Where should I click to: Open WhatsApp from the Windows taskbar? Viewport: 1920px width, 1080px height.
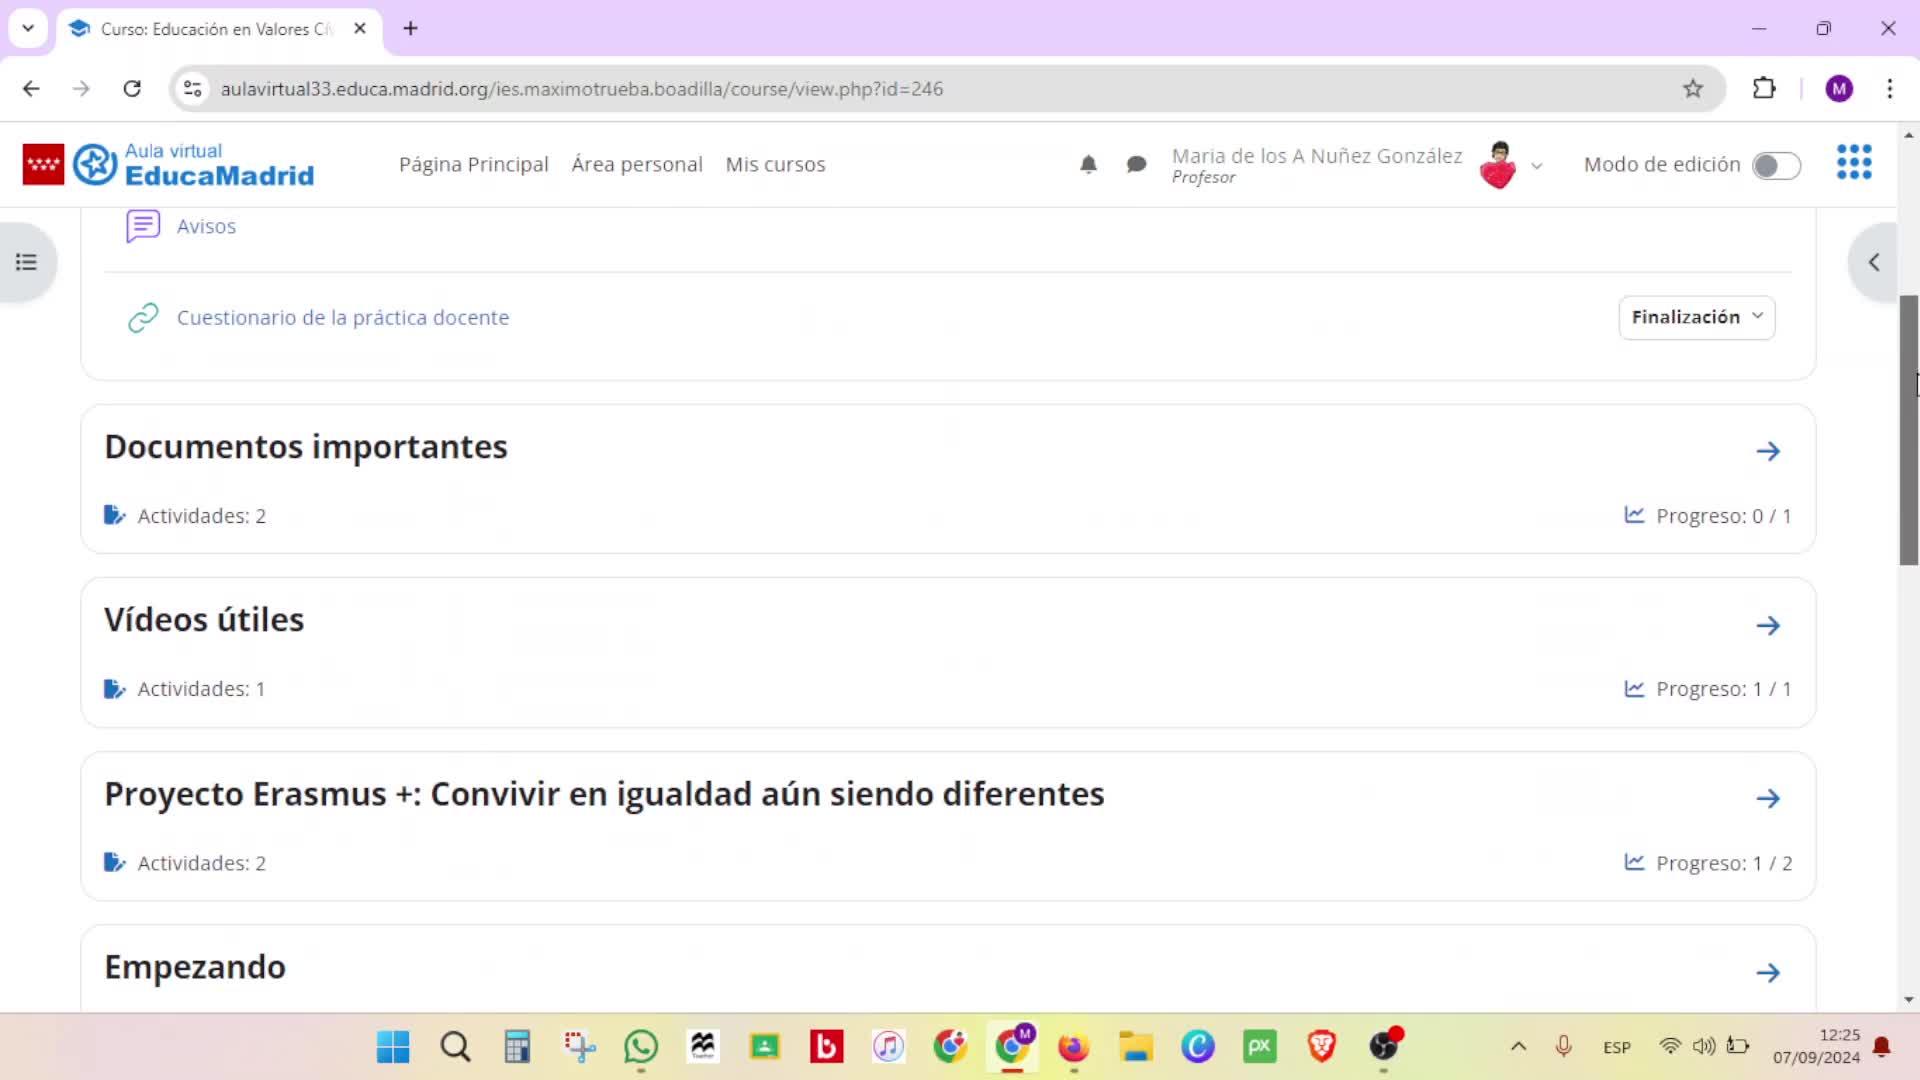click(641, 1047)
